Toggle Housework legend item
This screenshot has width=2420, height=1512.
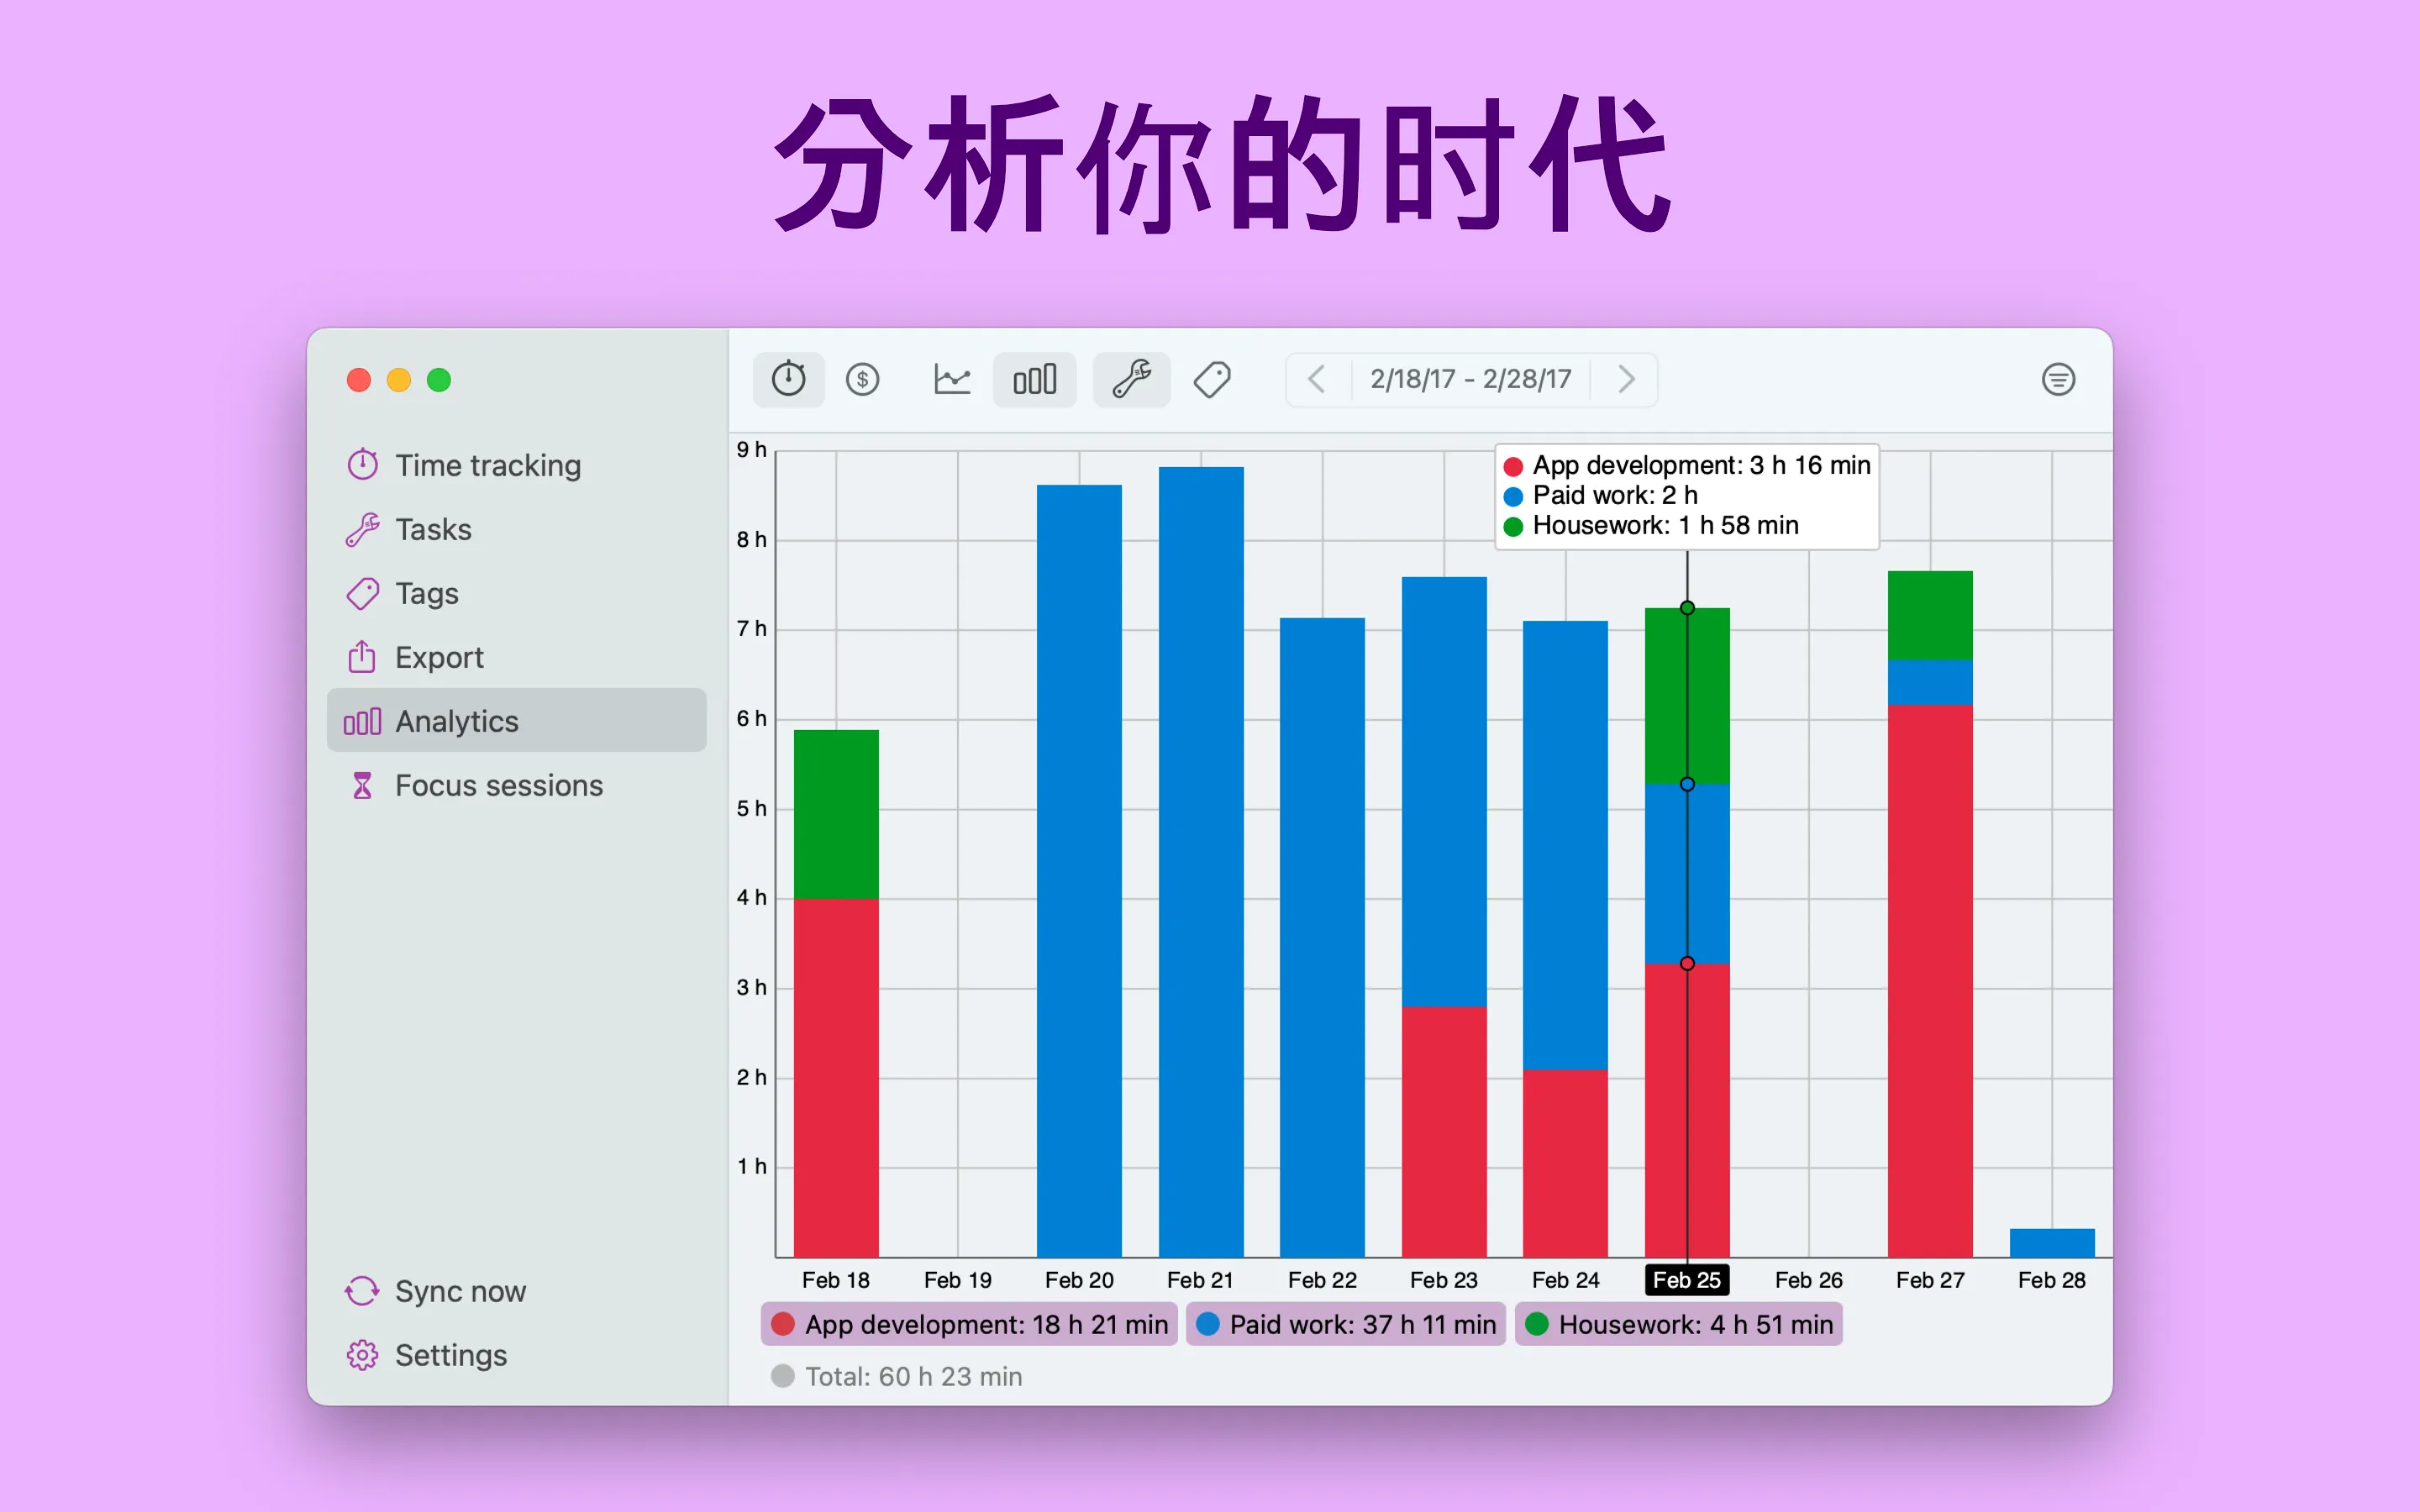[x=1678, y=1324]
